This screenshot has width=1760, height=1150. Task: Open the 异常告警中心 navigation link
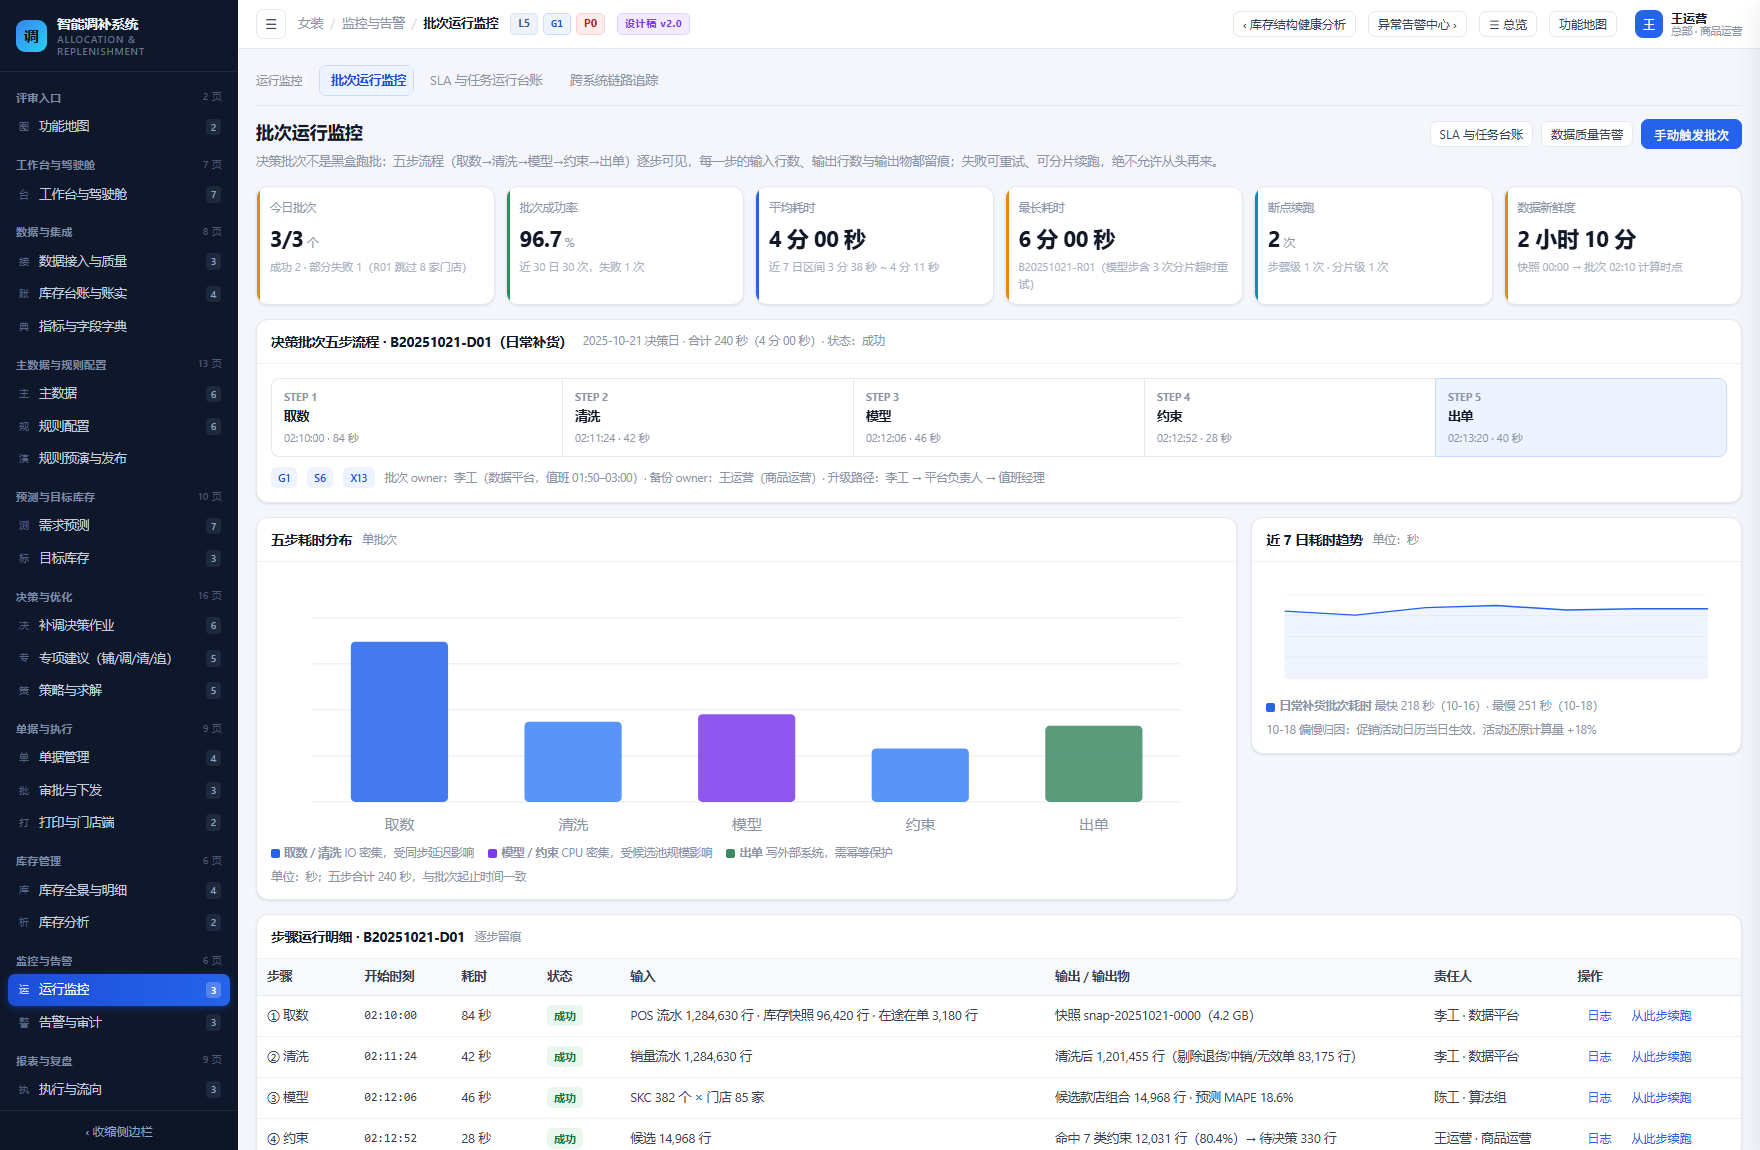tap(1417, 24)
